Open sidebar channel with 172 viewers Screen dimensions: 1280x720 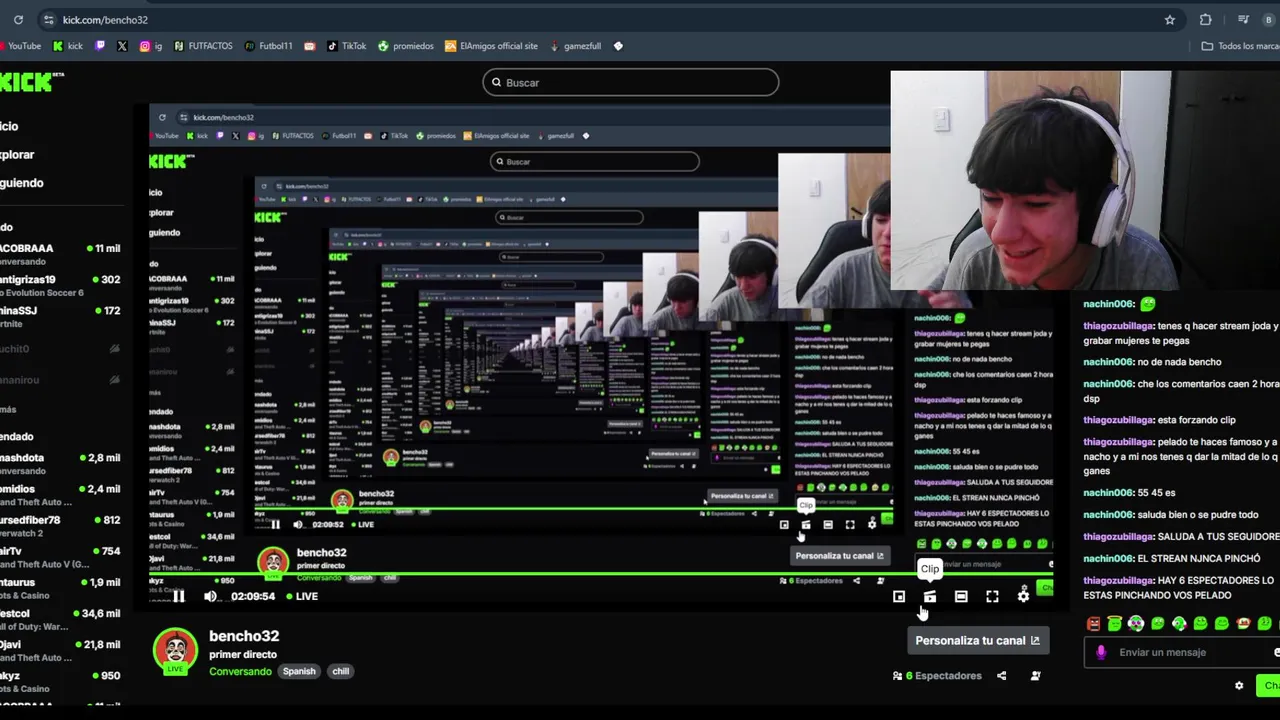(60, 316)
